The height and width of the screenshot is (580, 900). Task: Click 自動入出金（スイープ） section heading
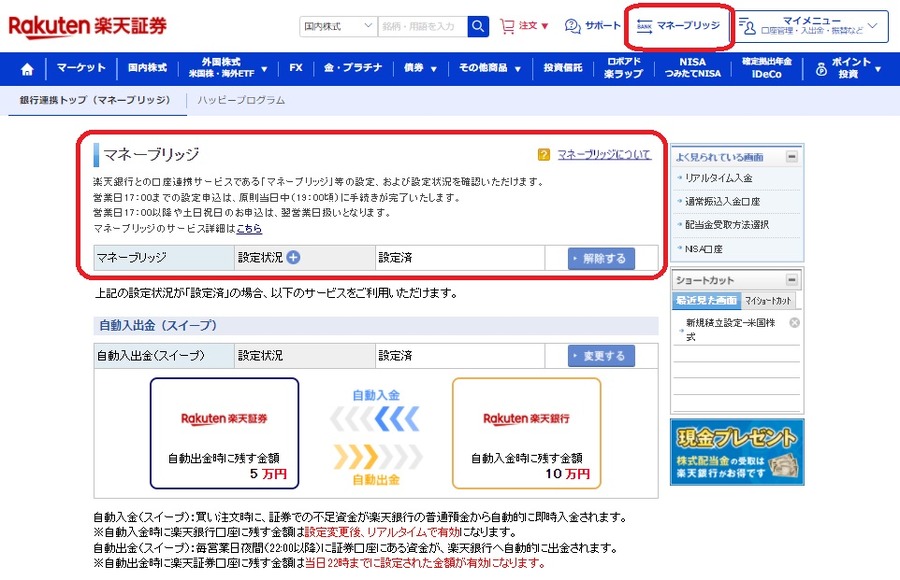(x=158, y=326)
